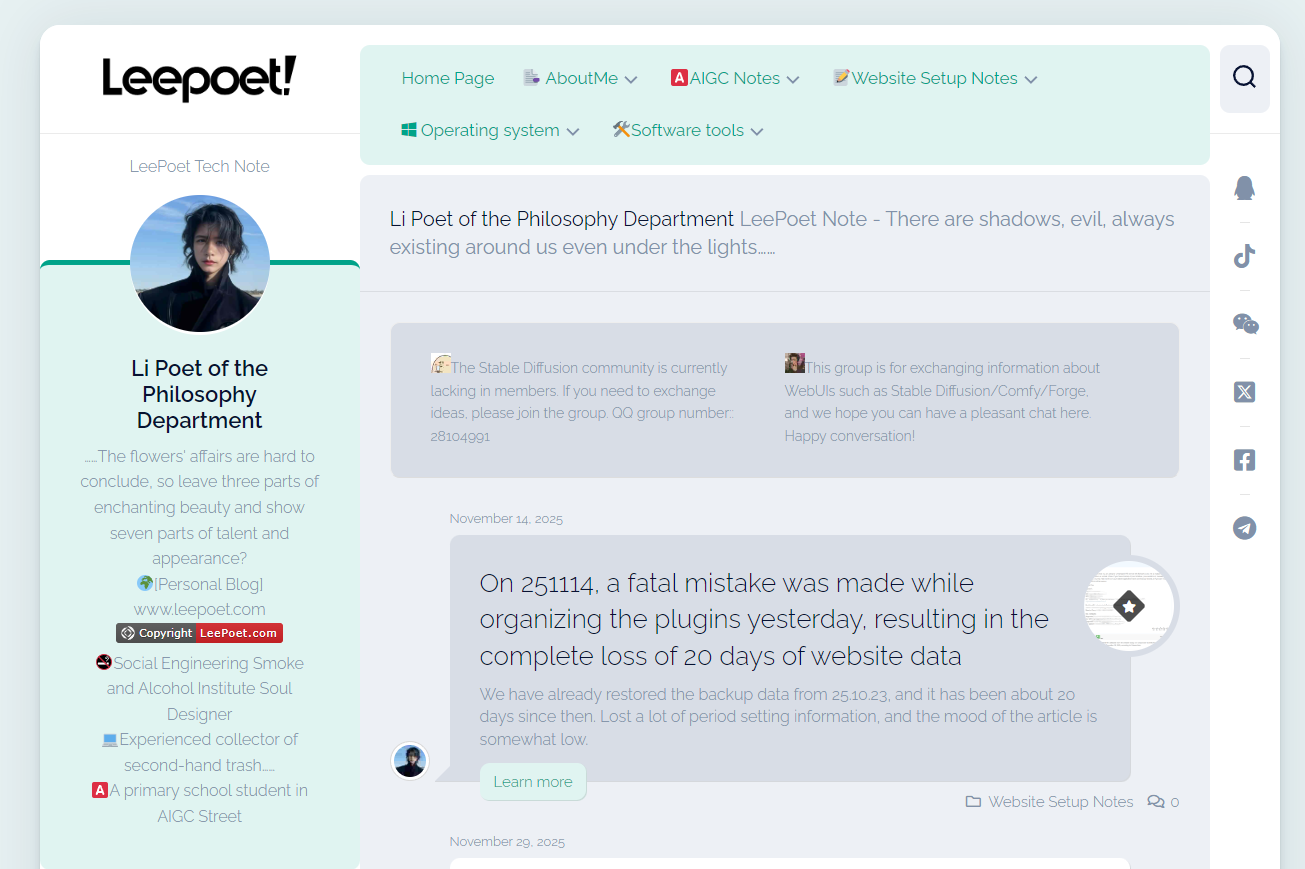1305x869 pixels.
Task: Expand the Software tools dropdown menu
Action: click(x=688, y=130)
